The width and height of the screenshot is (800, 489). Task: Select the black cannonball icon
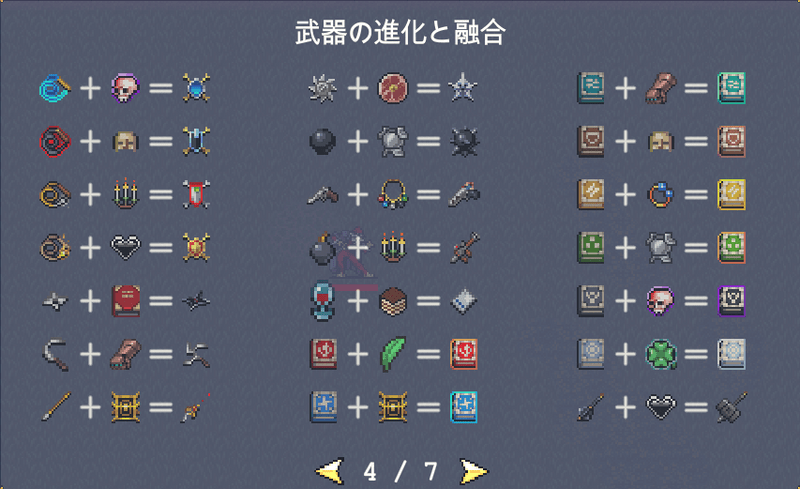pyautogui.click(x=322, y=141)
